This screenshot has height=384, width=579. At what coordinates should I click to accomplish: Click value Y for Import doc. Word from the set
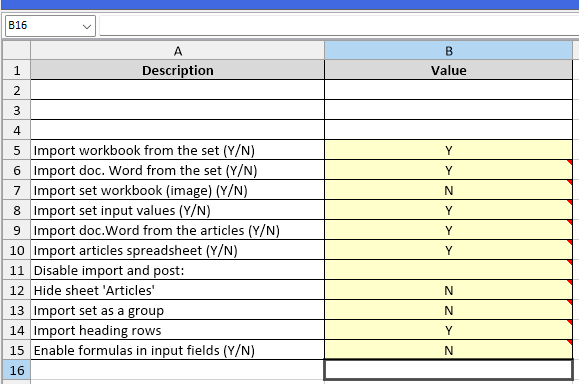point(448,170)
